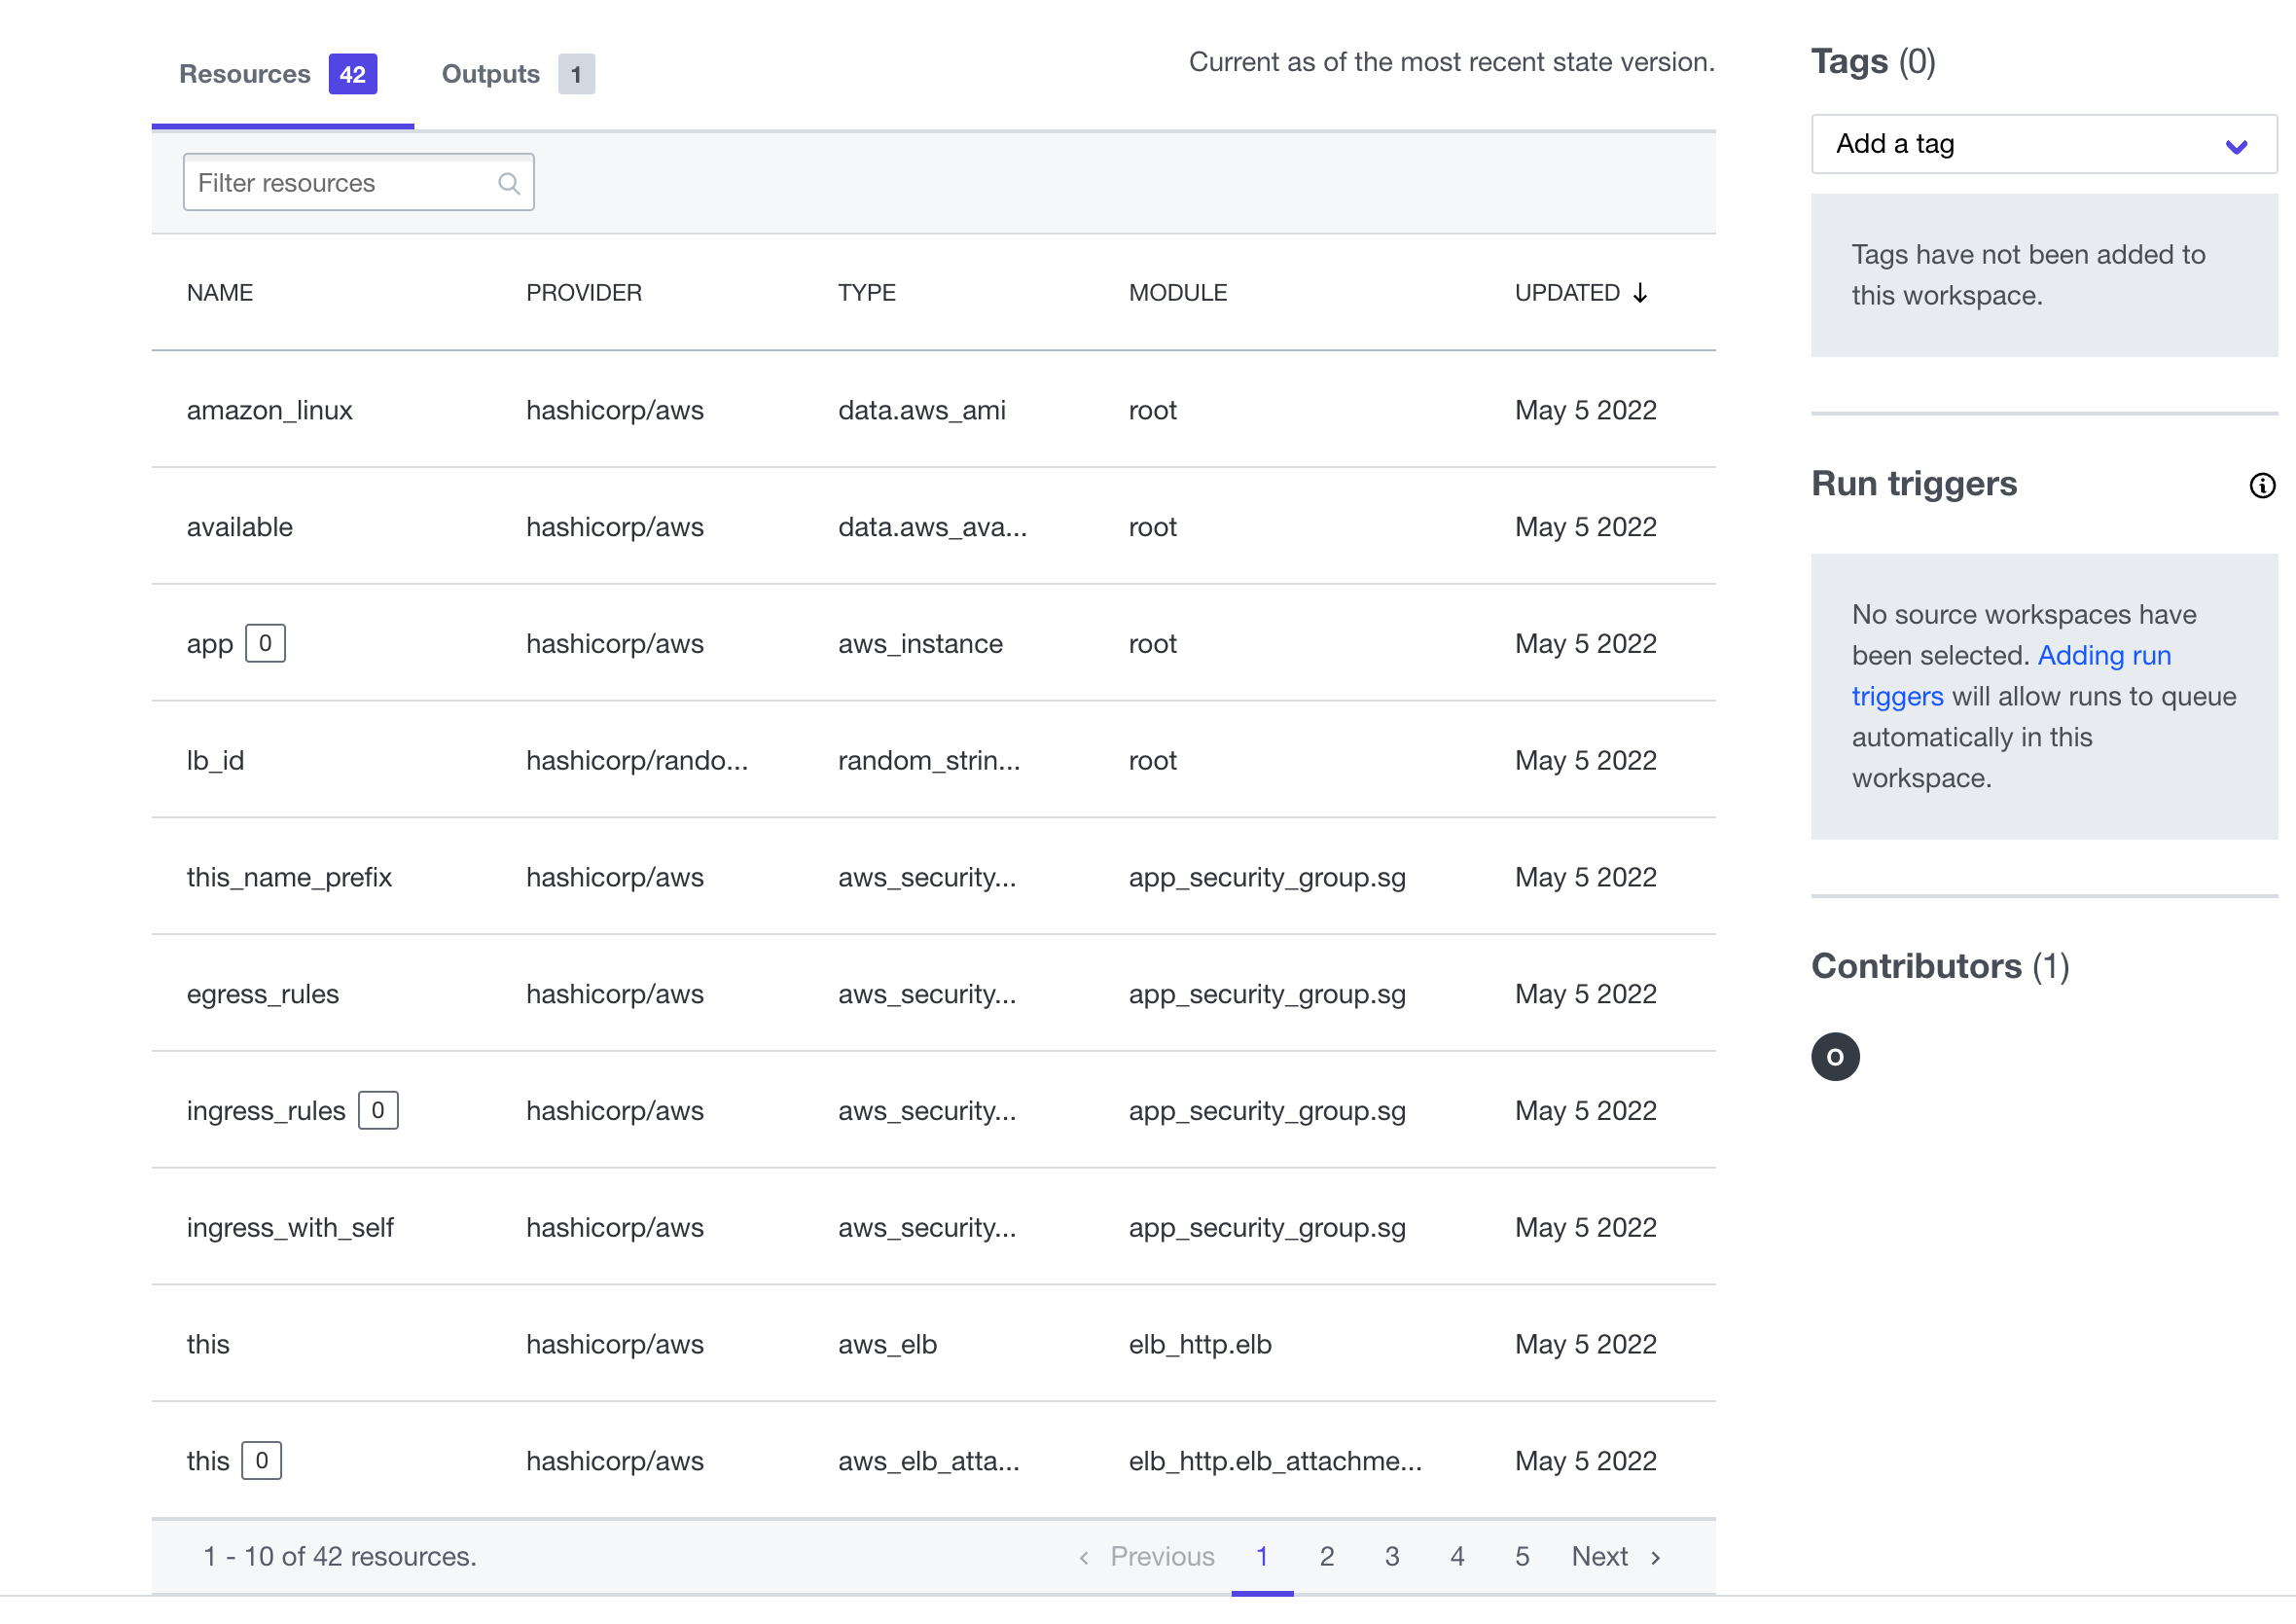The image size is (2296, 1624).
Task: Click the Run triggers info icon
Action: pyautogui.click(x=2261, y=486)
